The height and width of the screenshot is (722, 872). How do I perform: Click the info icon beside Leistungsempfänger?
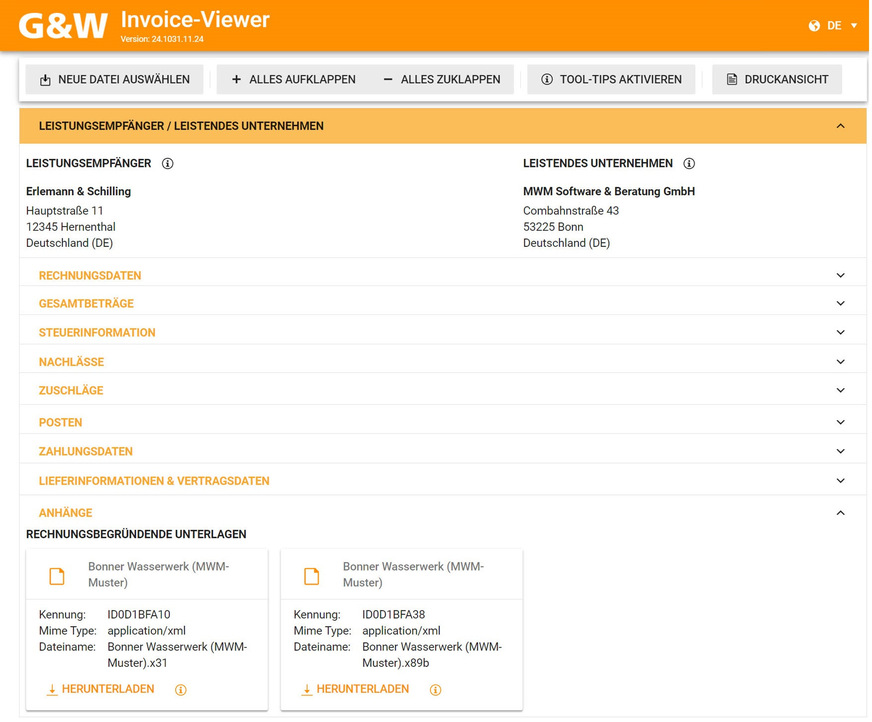(166, 163)
